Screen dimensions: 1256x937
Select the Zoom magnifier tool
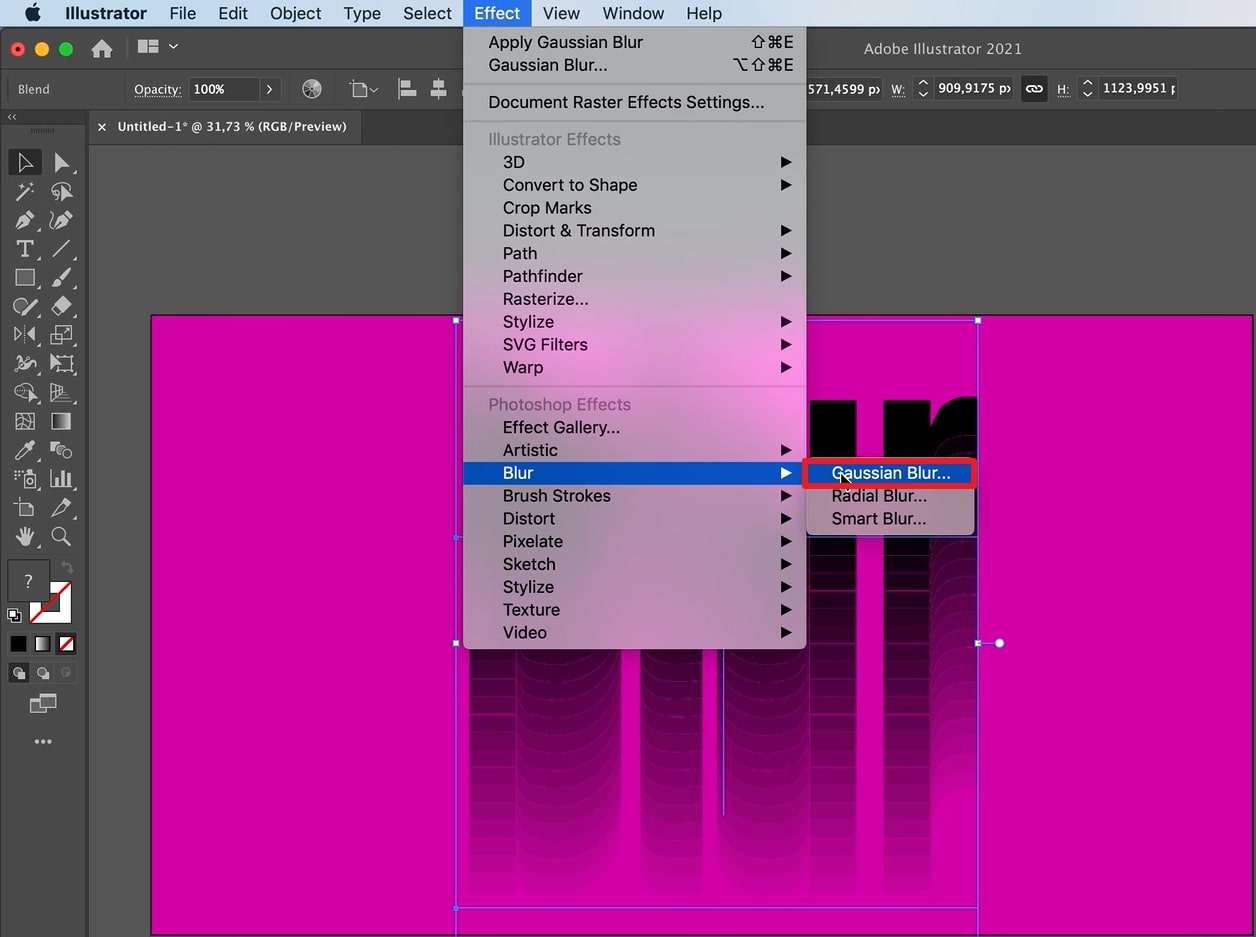point(61,537)
